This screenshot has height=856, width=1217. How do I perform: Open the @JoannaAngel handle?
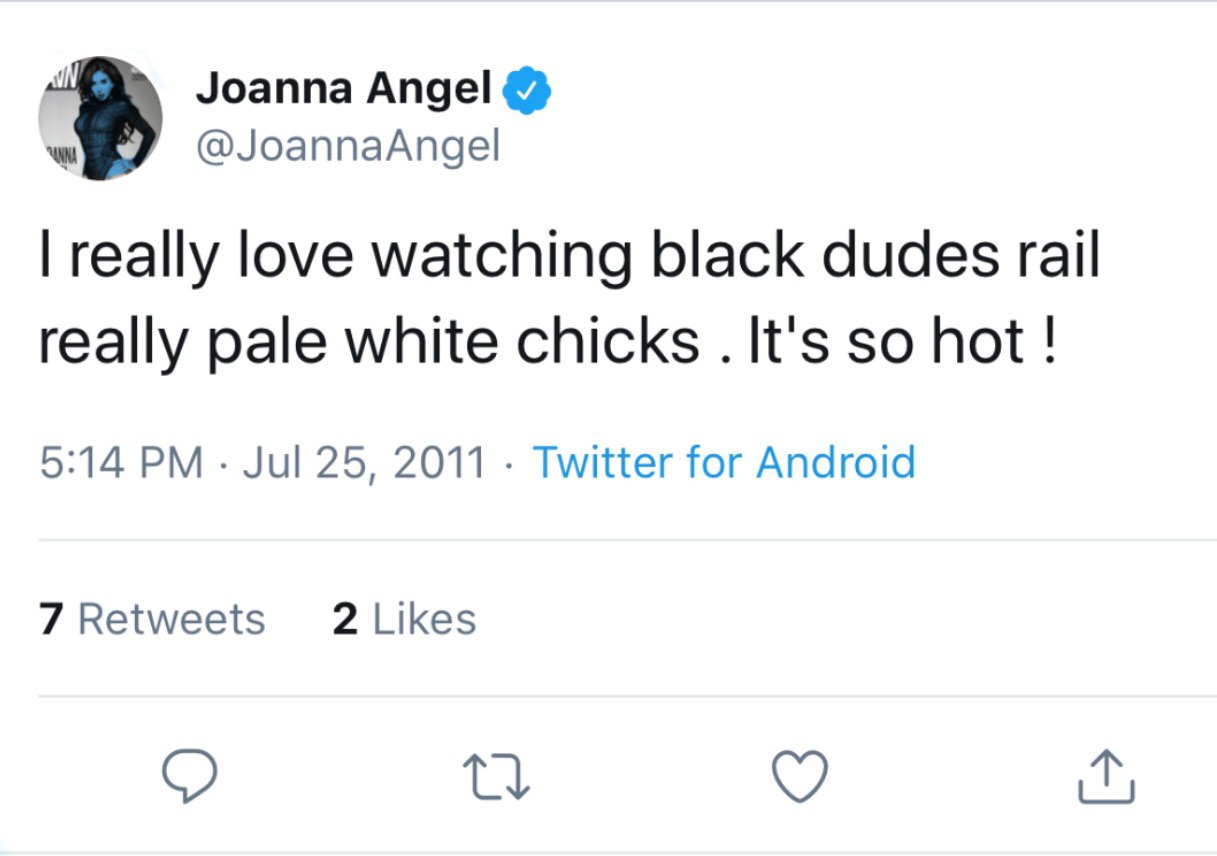coord(347,147)
